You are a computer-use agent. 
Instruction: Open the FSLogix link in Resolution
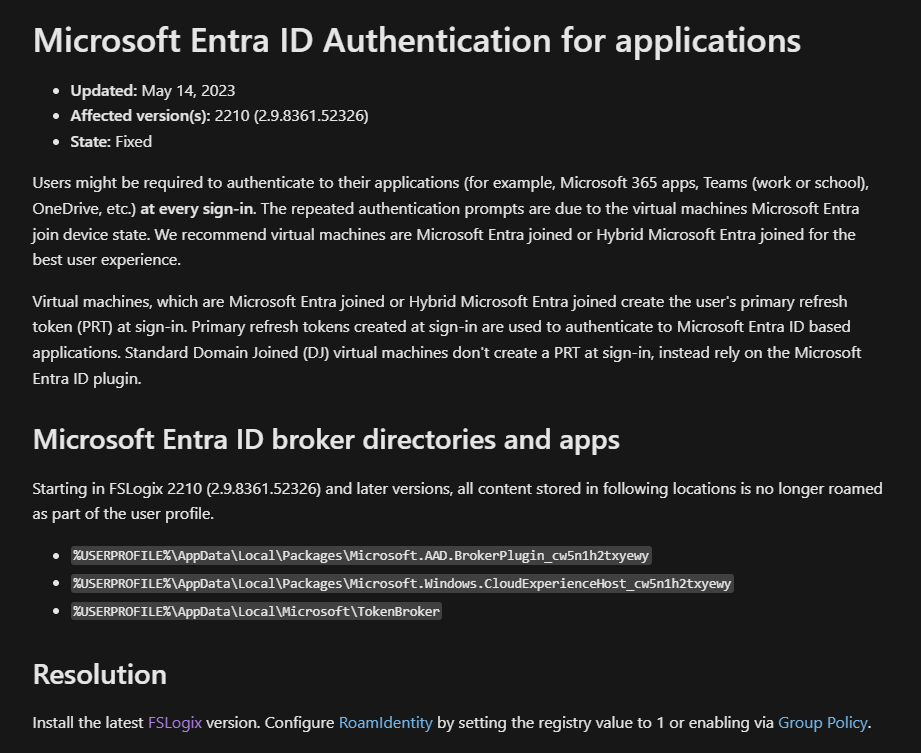(174, 722)
